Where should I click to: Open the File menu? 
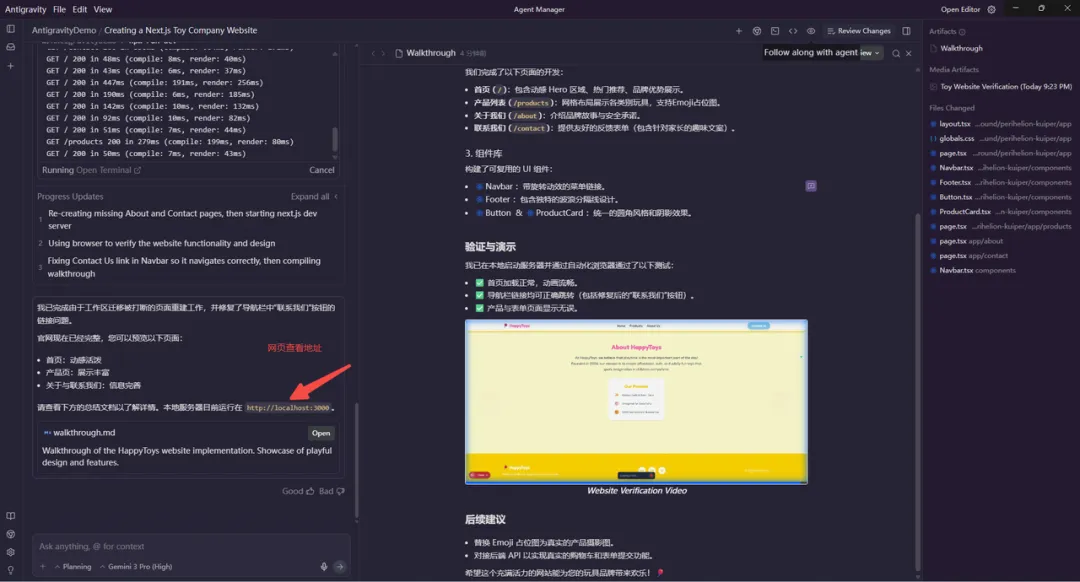(x=59, y=10)
